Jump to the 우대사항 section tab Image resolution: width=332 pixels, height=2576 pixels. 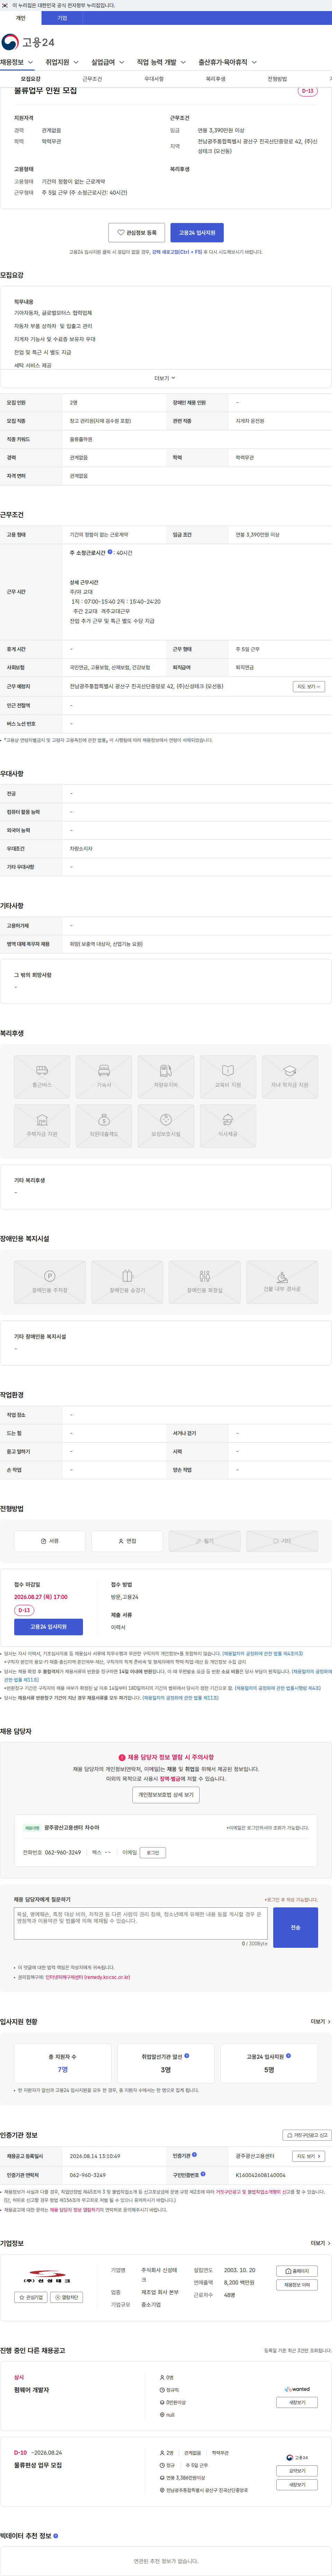154,79
